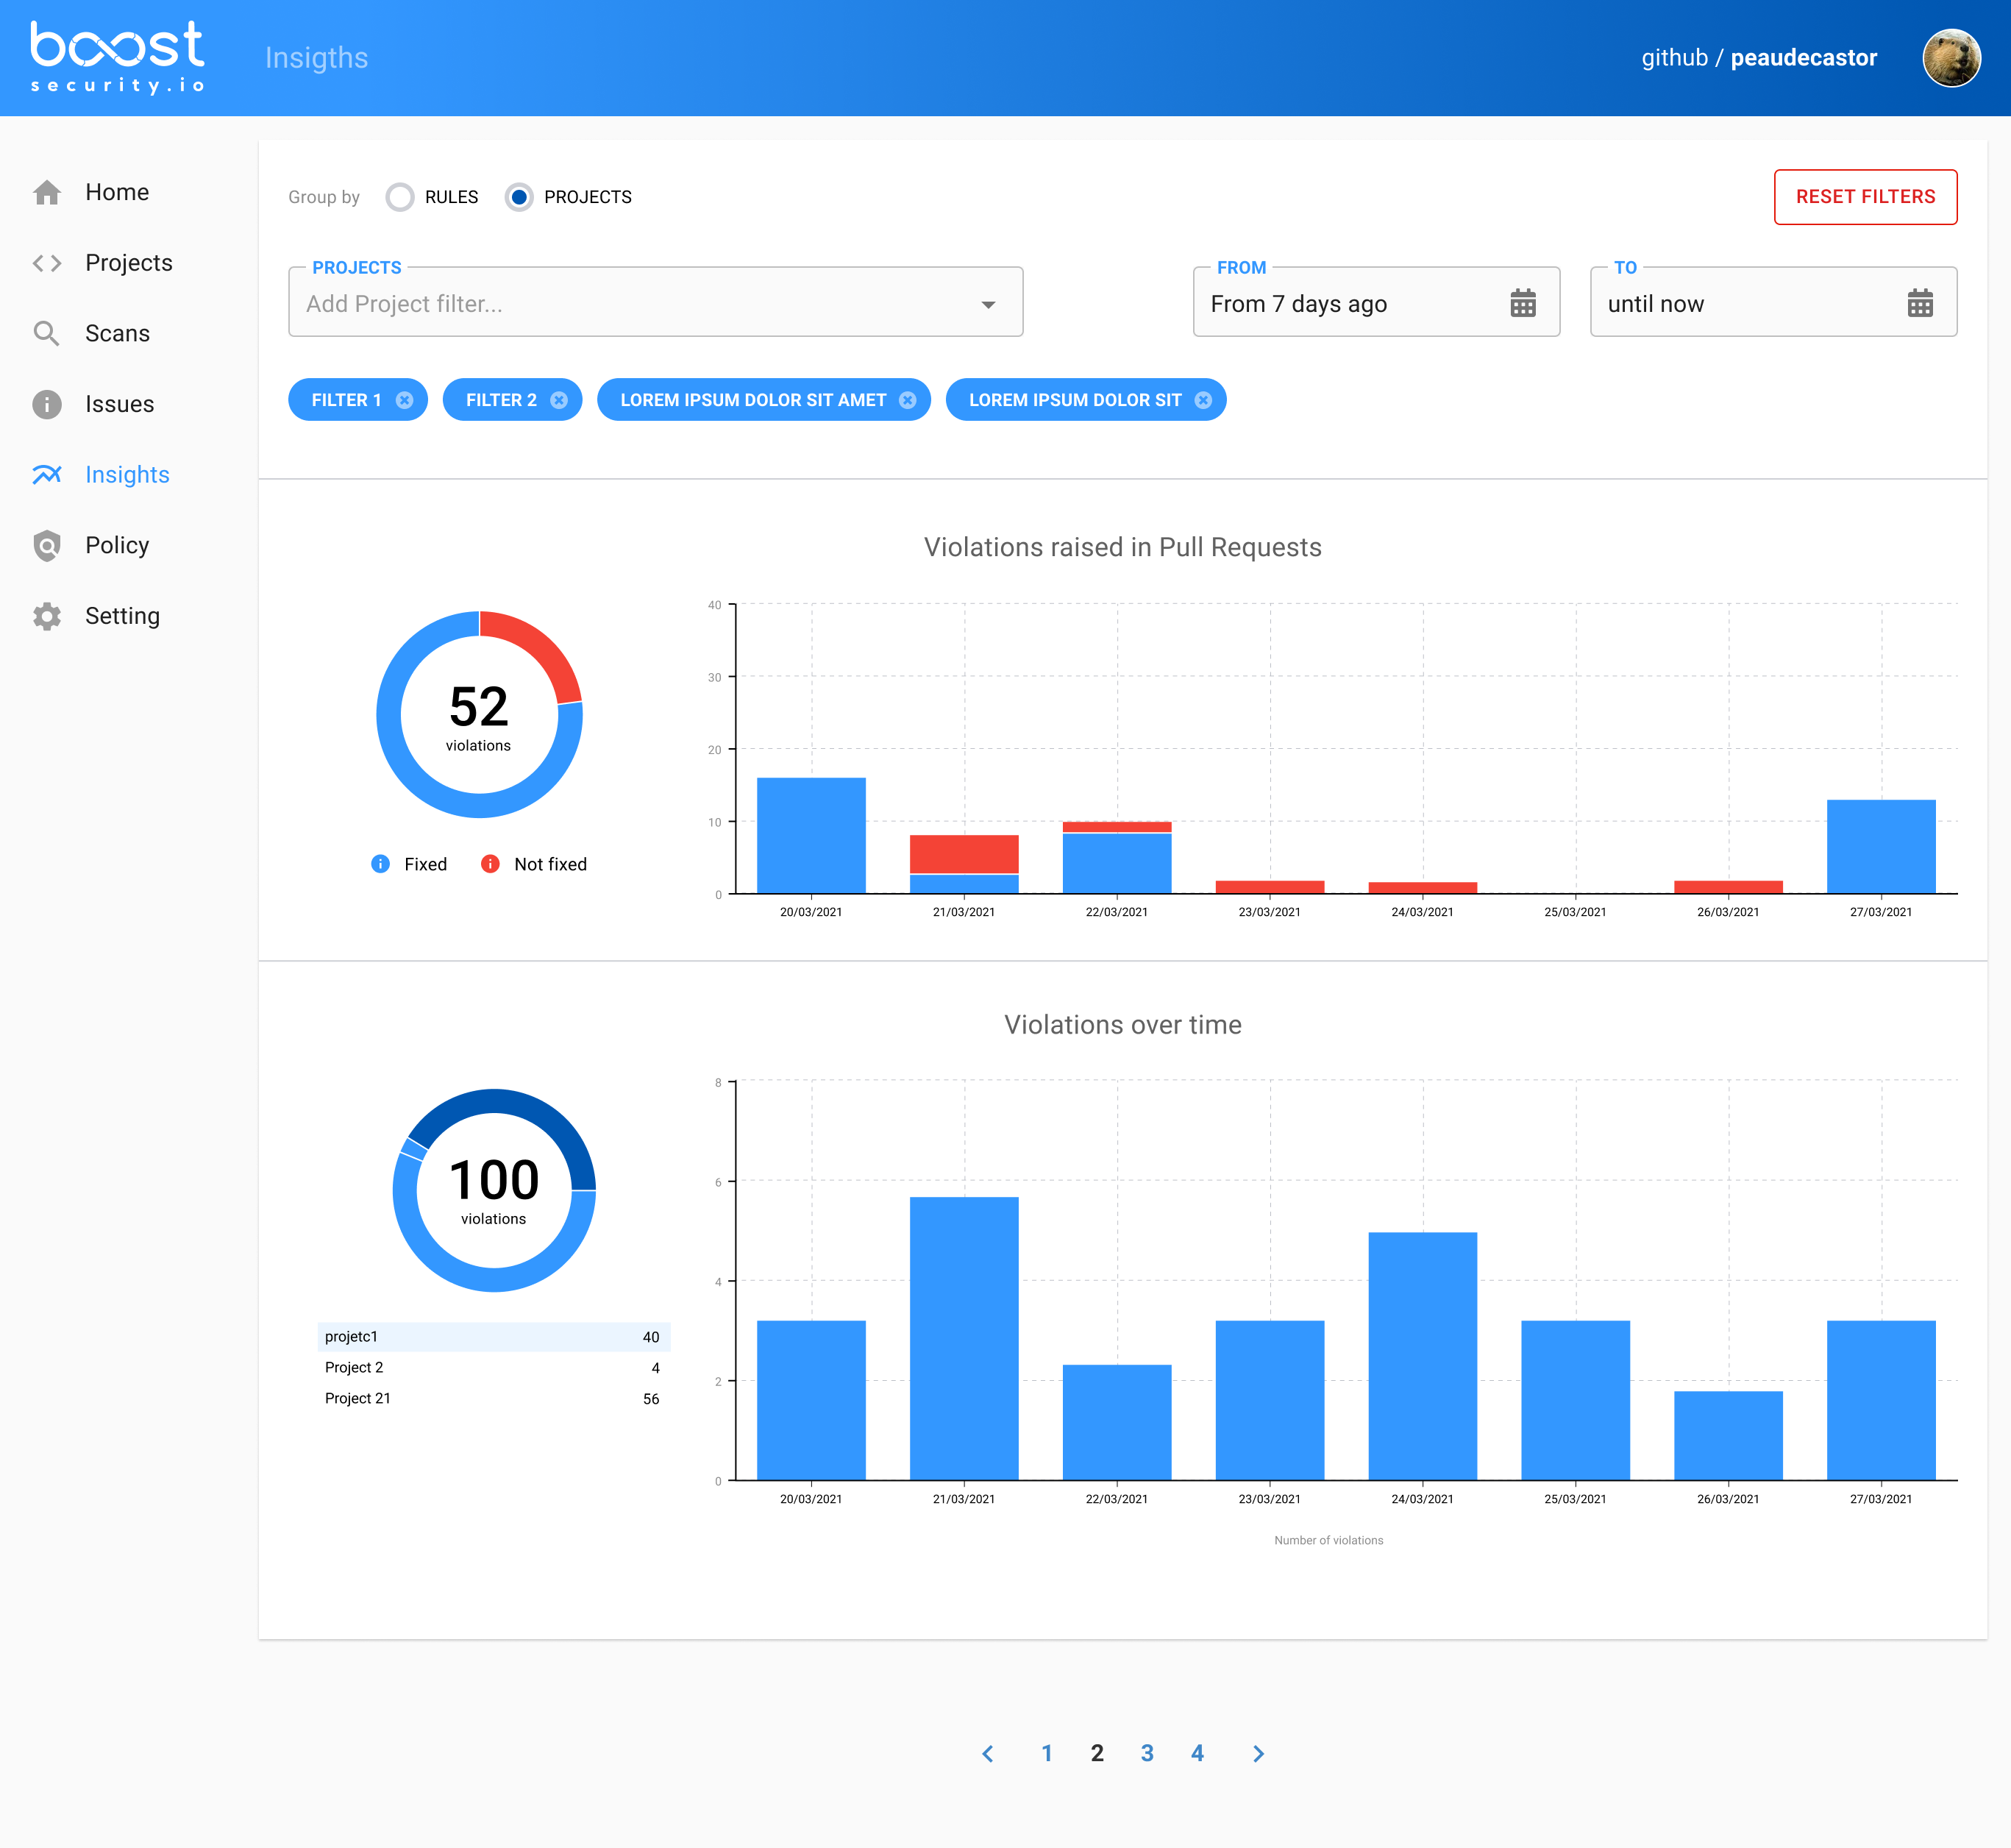Click the Violations raised in Pull Requests title
Screen dimensions: 2011x1848
(x=1122, y=547)
